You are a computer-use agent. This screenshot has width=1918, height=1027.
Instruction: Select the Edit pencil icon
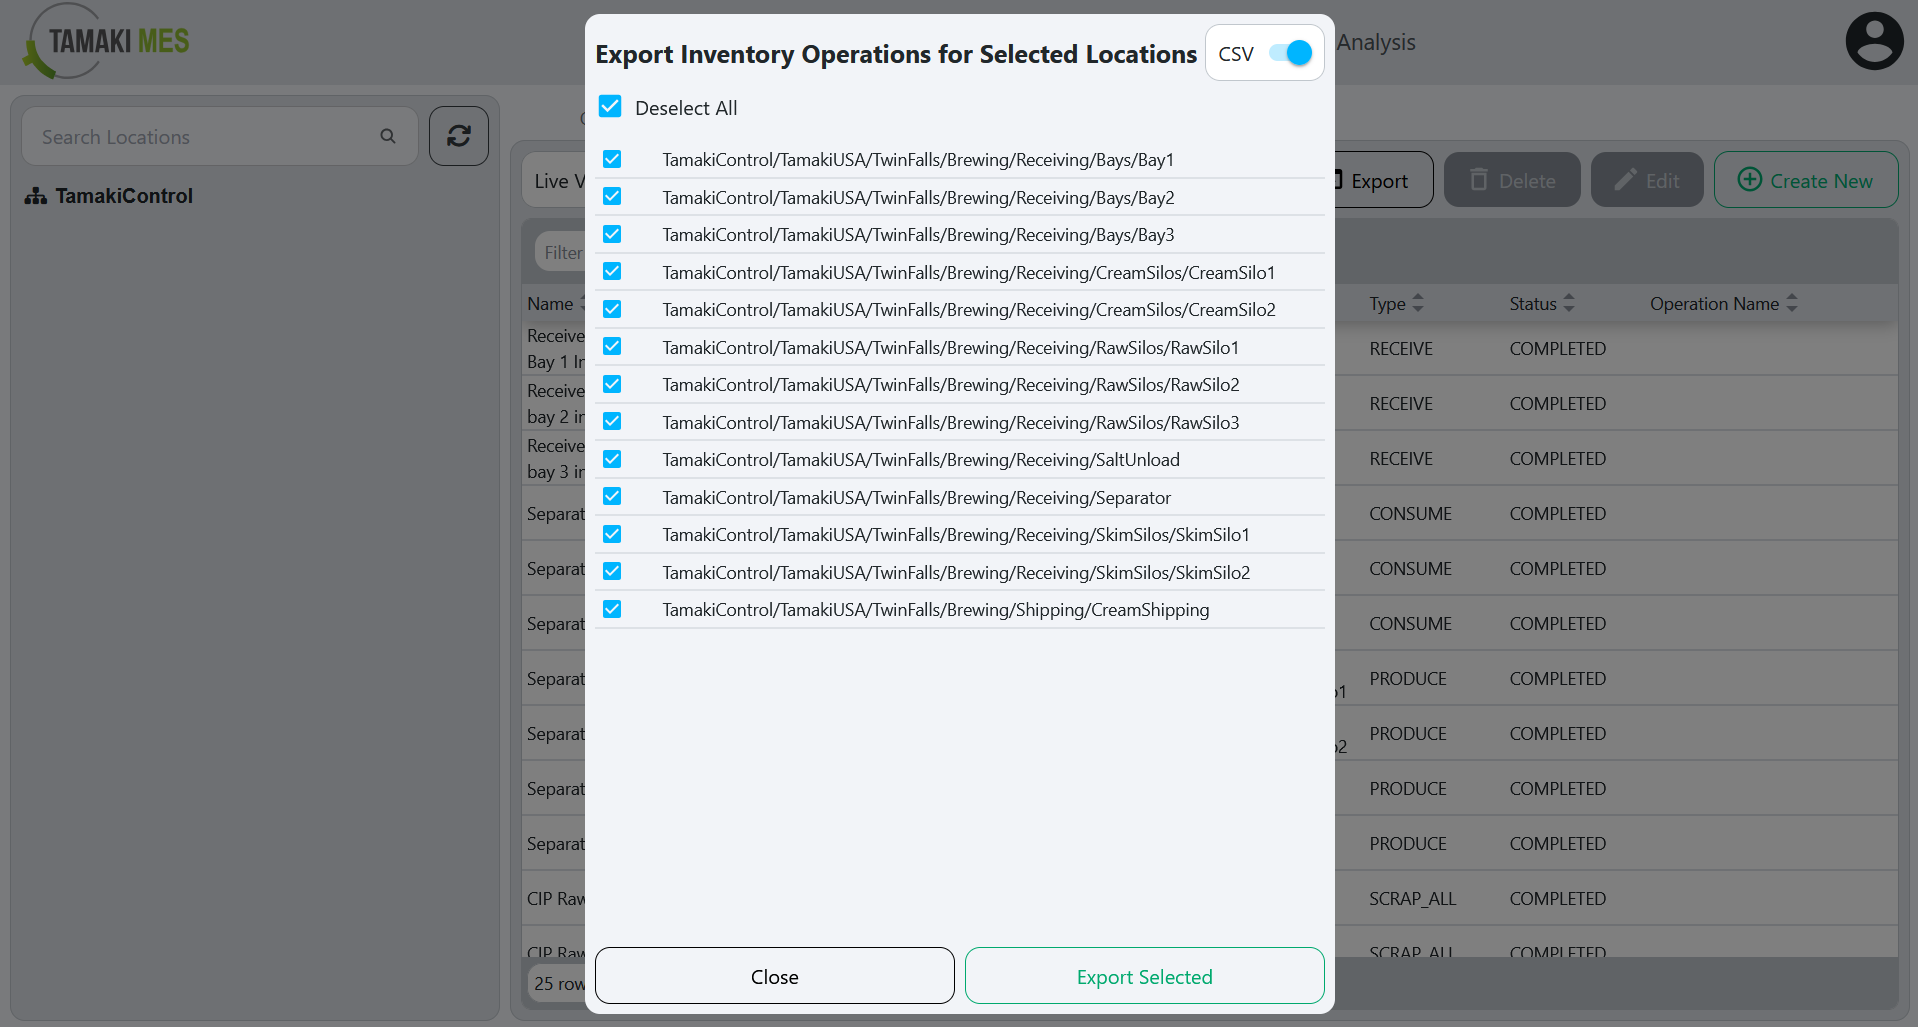1623,179
